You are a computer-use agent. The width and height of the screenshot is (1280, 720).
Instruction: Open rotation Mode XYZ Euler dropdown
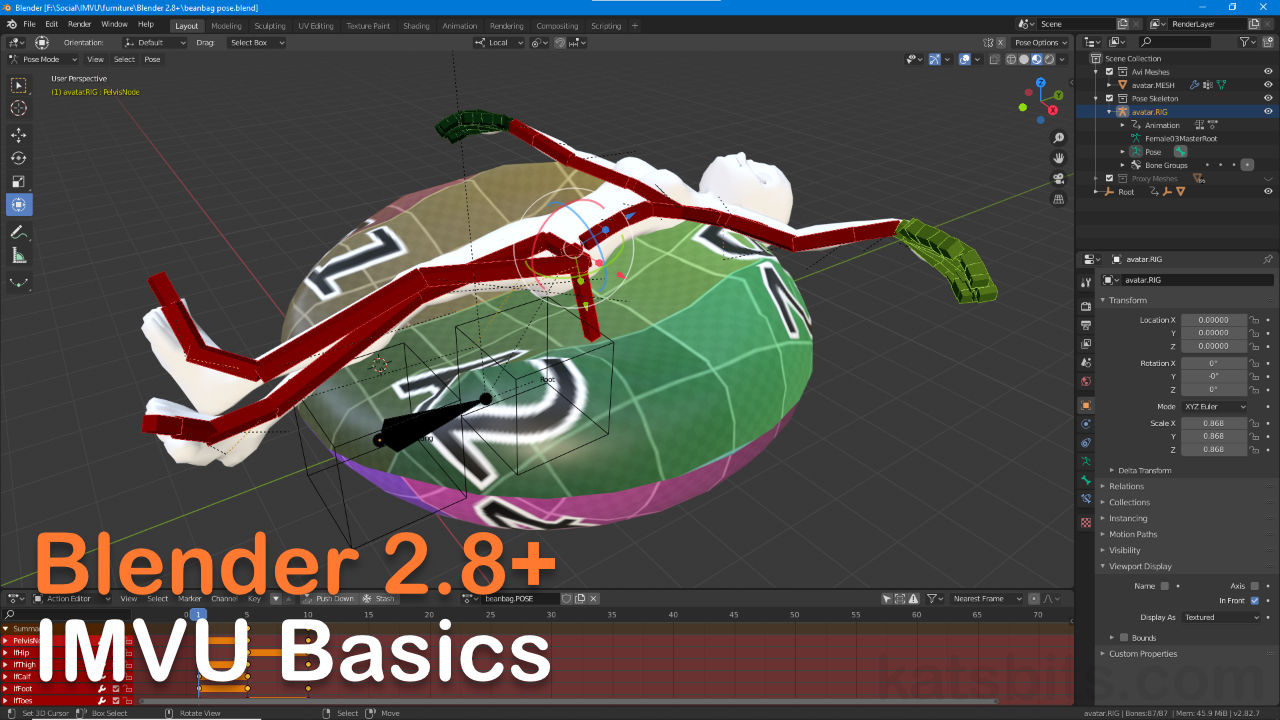pyautogui.click(x=1215, y=407)
